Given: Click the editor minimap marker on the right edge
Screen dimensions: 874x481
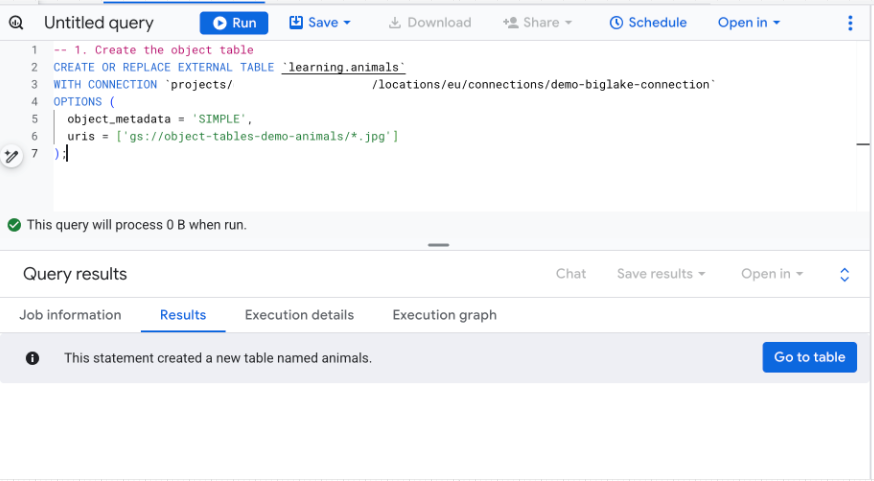Looking at the screenshot, I should pyautogui.click(x=863, y=144).
